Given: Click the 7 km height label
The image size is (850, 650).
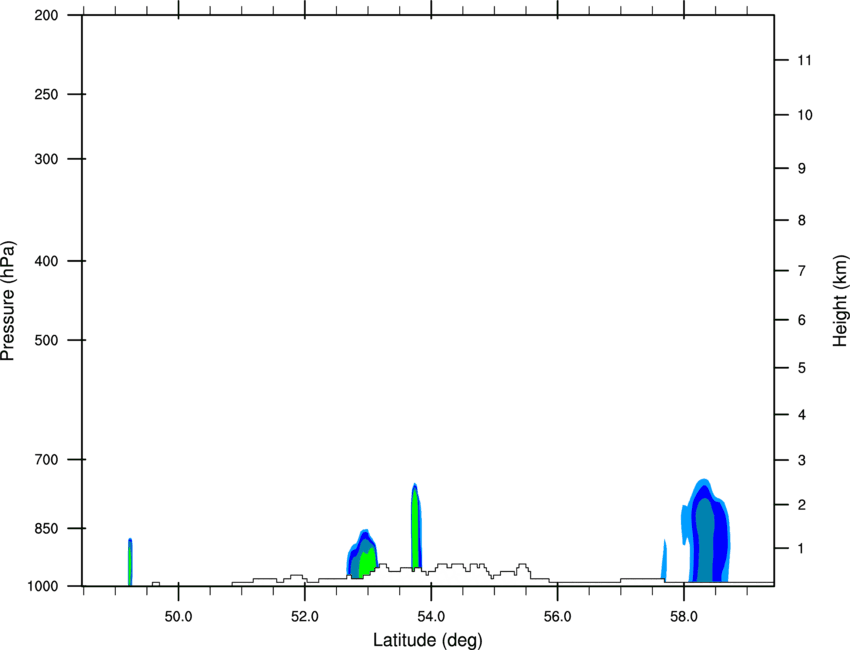Looking at the screenshot, I should 802,271.
